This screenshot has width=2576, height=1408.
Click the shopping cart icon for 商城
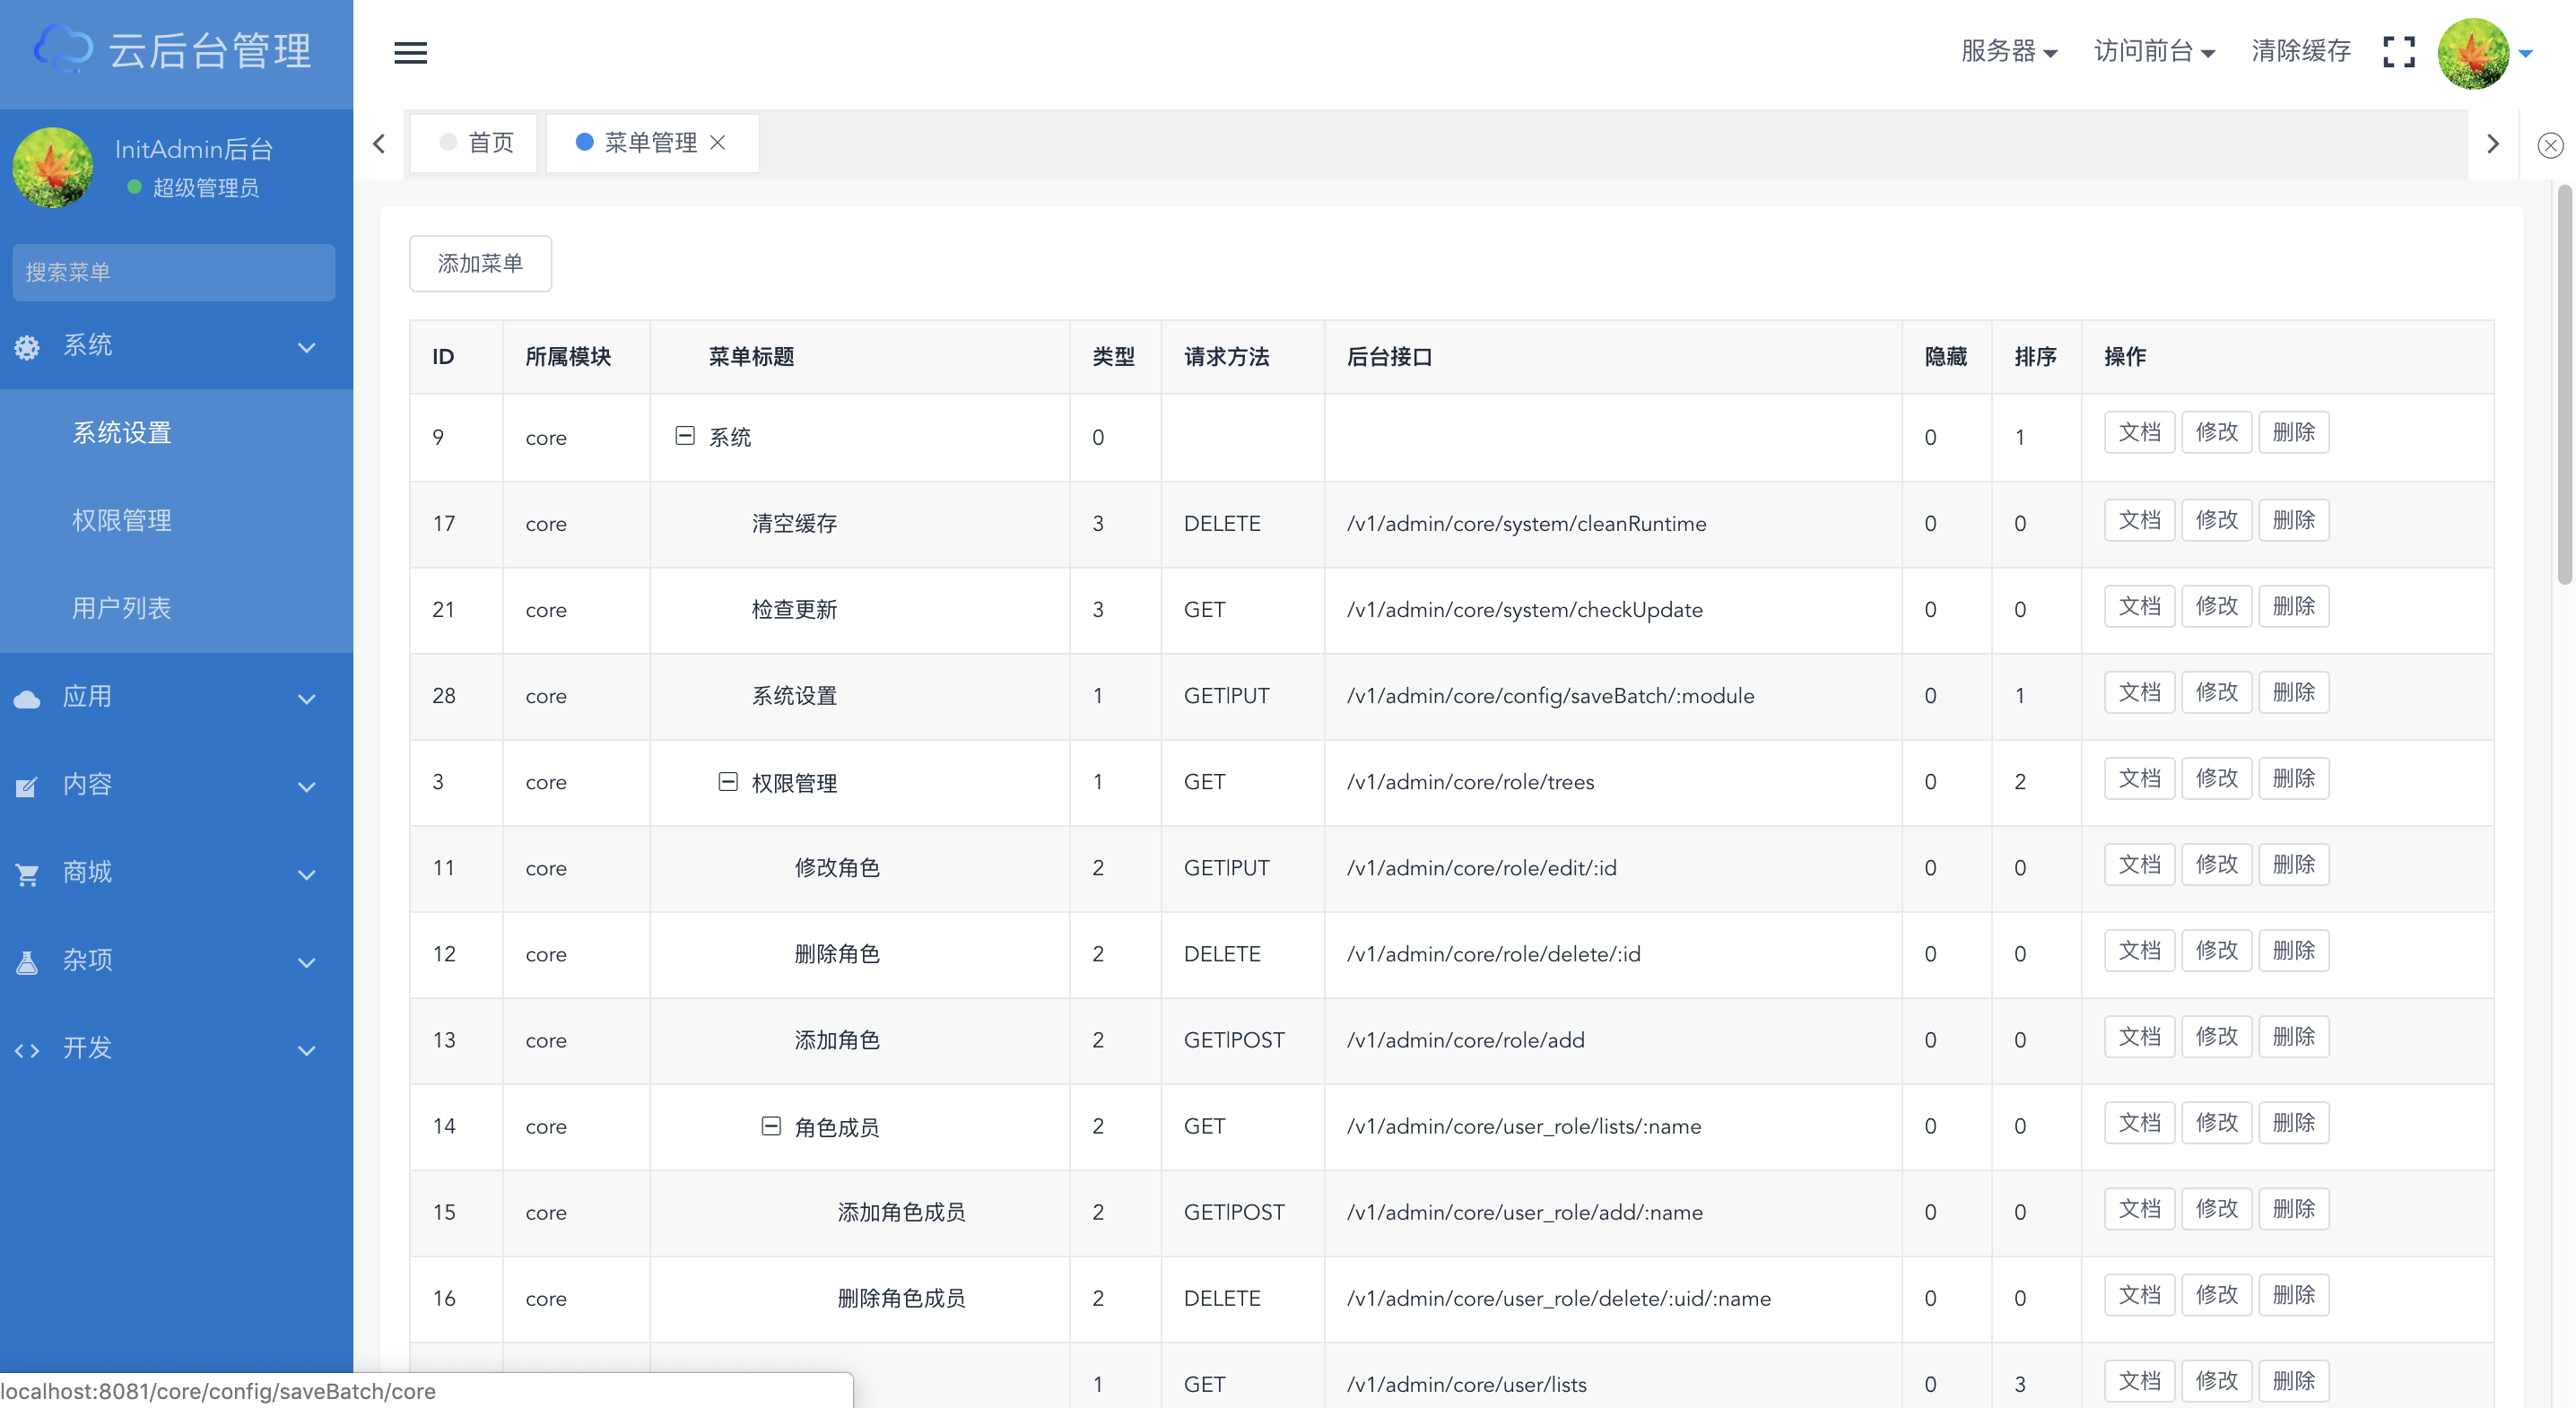(x=27, y=875)
